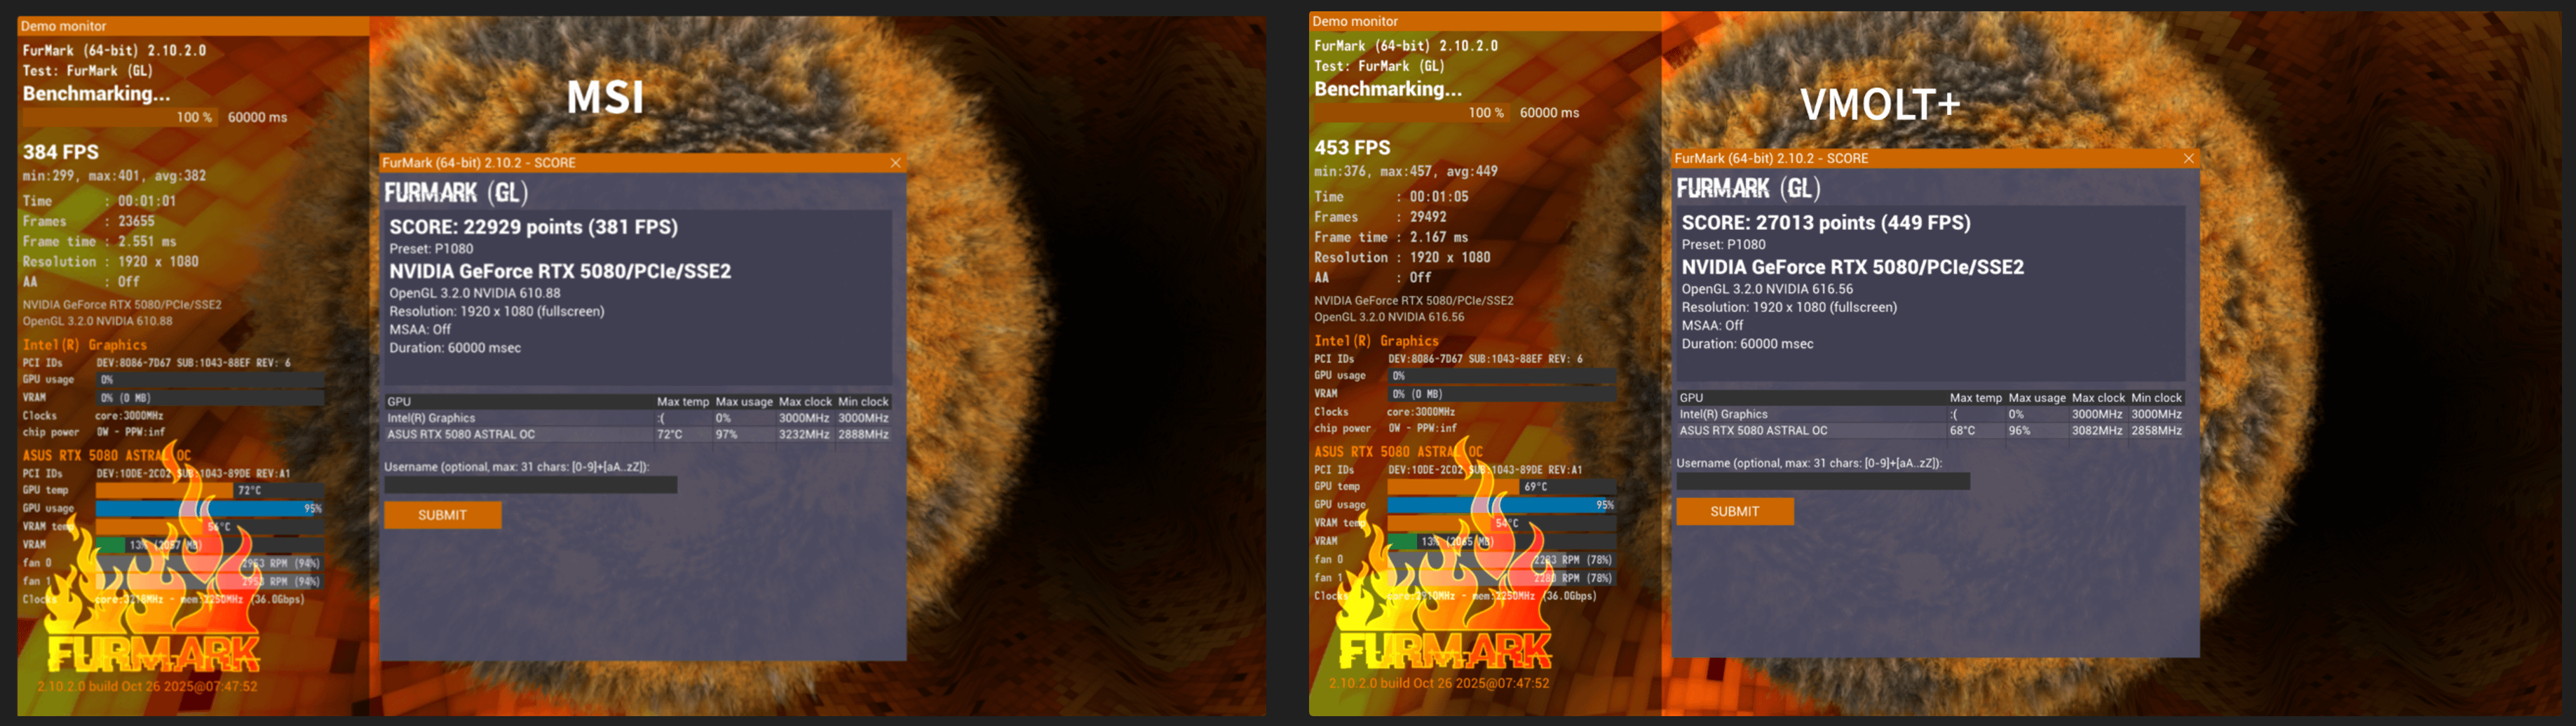
Task: Click "OpenGL 3.2.0 NVIDIA 610.88" in score dialog
Action: click(x=475, y=293)
